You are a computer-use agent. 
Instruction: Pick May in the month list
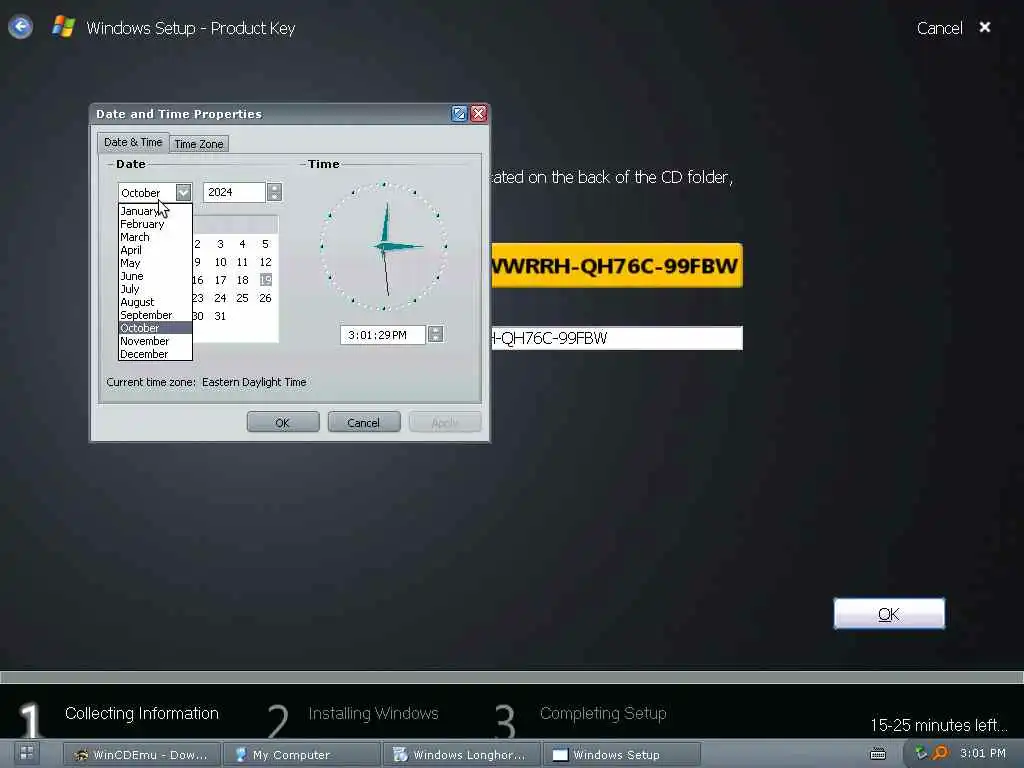155,263
